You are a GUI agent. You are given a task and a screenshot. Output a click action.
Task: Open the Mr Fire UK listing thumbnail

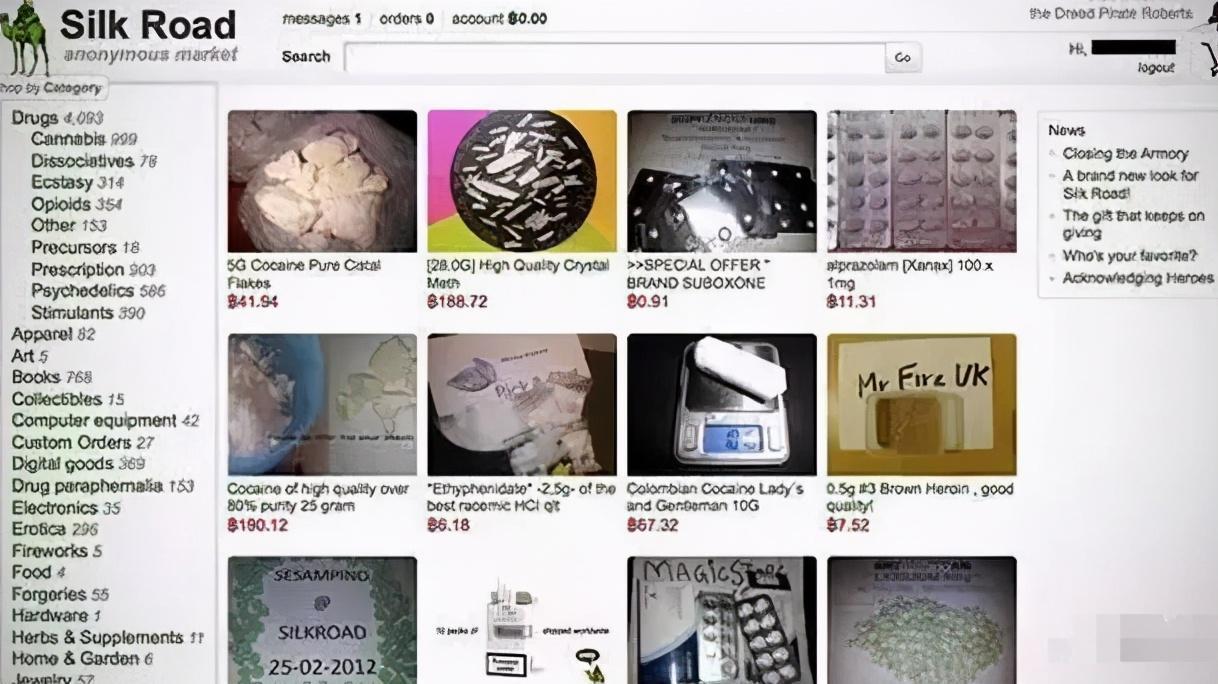coord(922,404)
